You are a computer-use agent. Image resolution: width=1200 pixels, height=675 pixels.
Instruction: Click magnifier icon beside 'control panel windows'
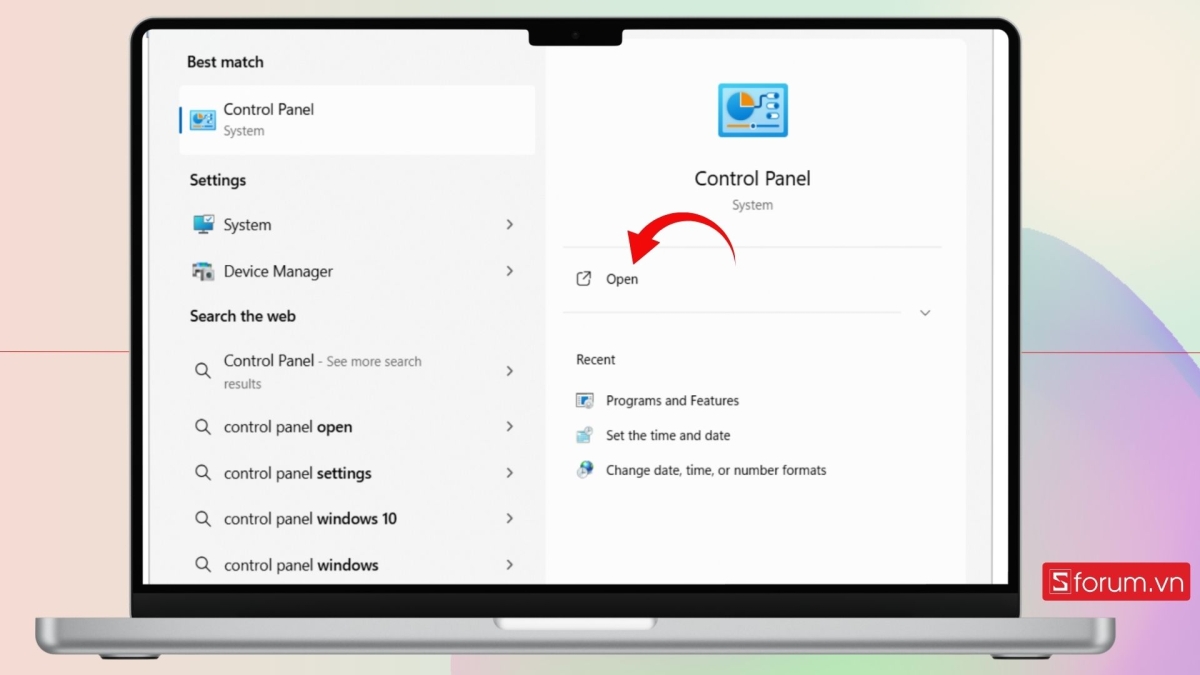point(203,565)
